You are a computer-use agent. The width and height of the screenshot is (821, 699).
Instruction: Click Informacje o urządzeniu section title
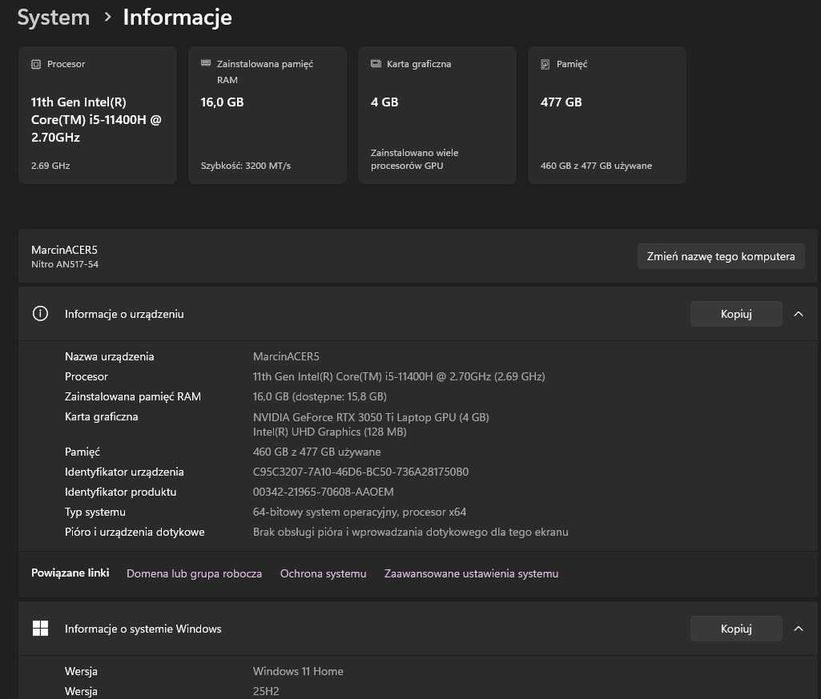(124, 314)
